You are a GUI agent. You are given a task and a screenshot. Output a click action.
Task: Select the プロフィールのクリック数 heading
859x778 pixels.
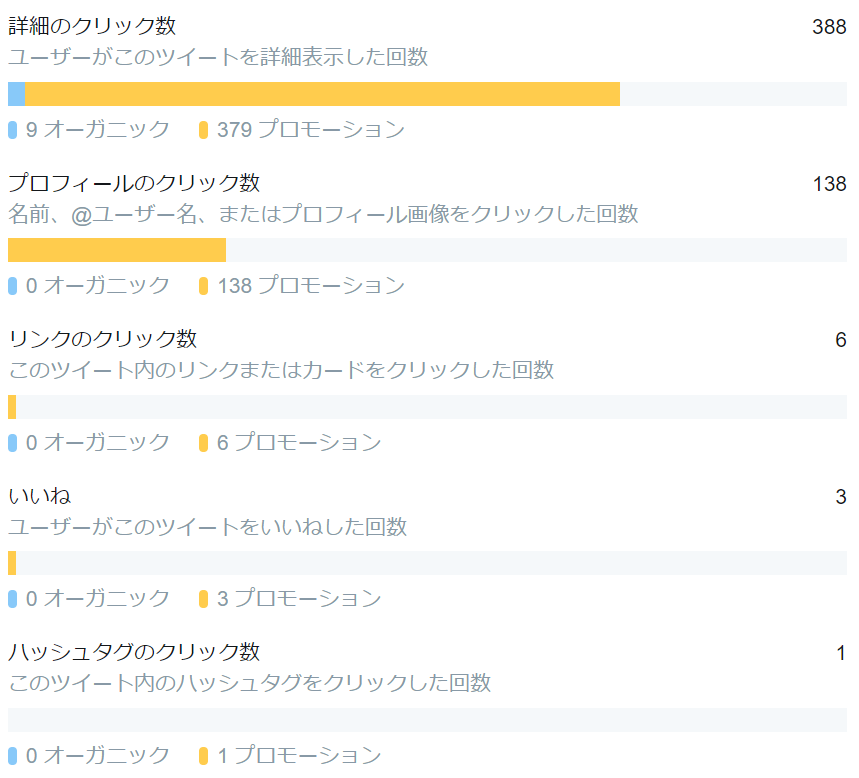point(134,182)
